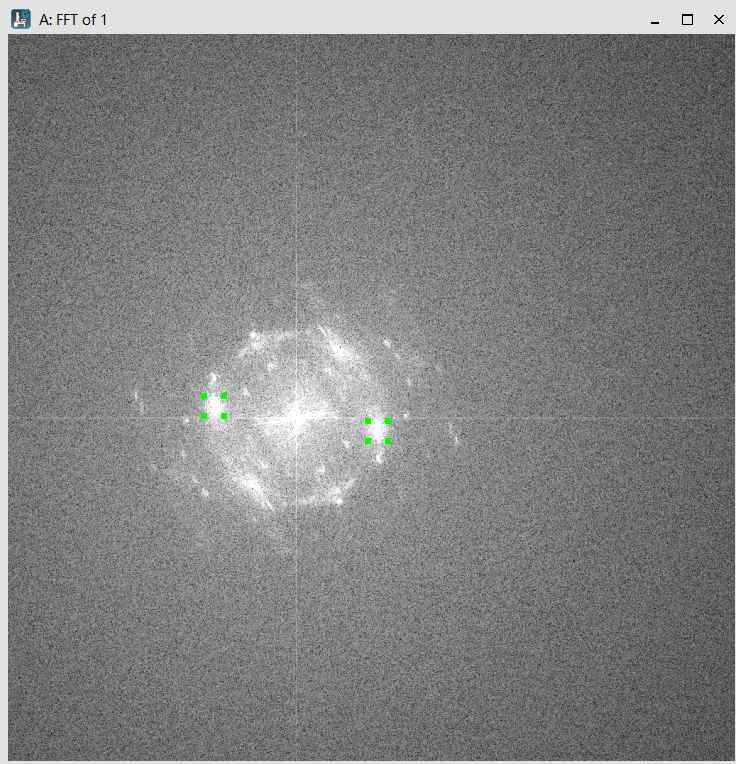
Task: Click the application icon in the title bar
Action: tap(20, 19)
